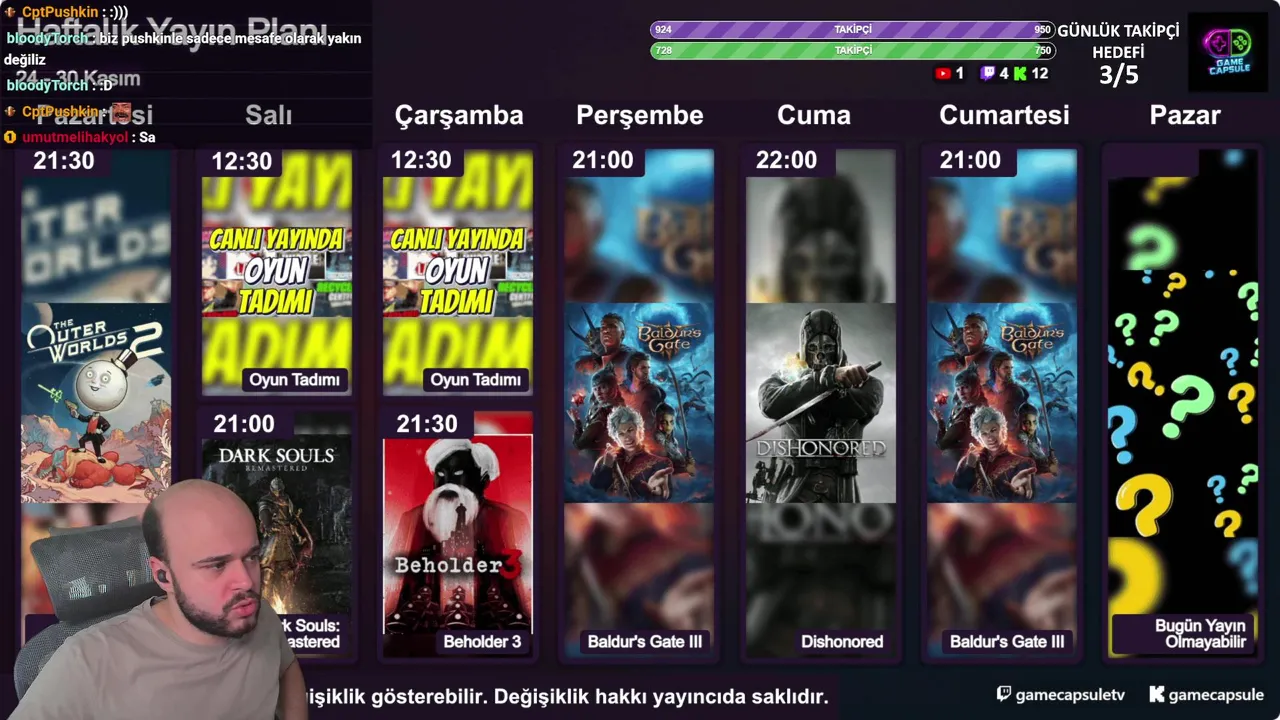This screenshot has width=1280, height=720.
Task: Click the Game Capsule logo
Action: (1228, 51)
